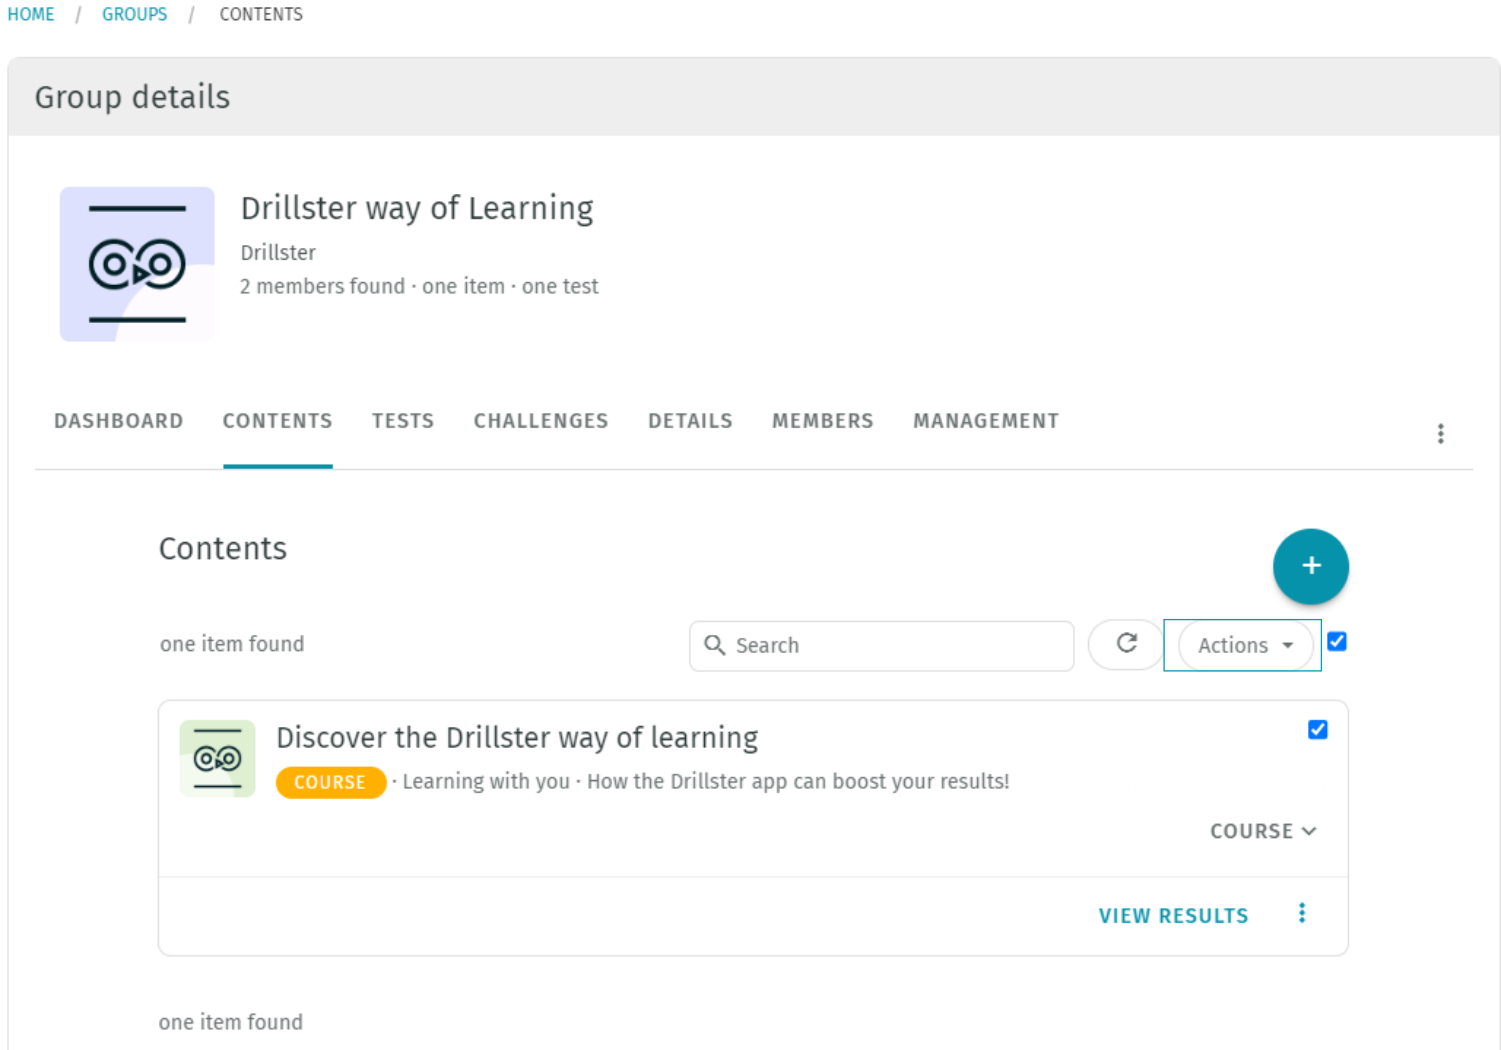Screen dimensions: 1501x1050
Task: Click inside the Search input field
Action: 881,645
